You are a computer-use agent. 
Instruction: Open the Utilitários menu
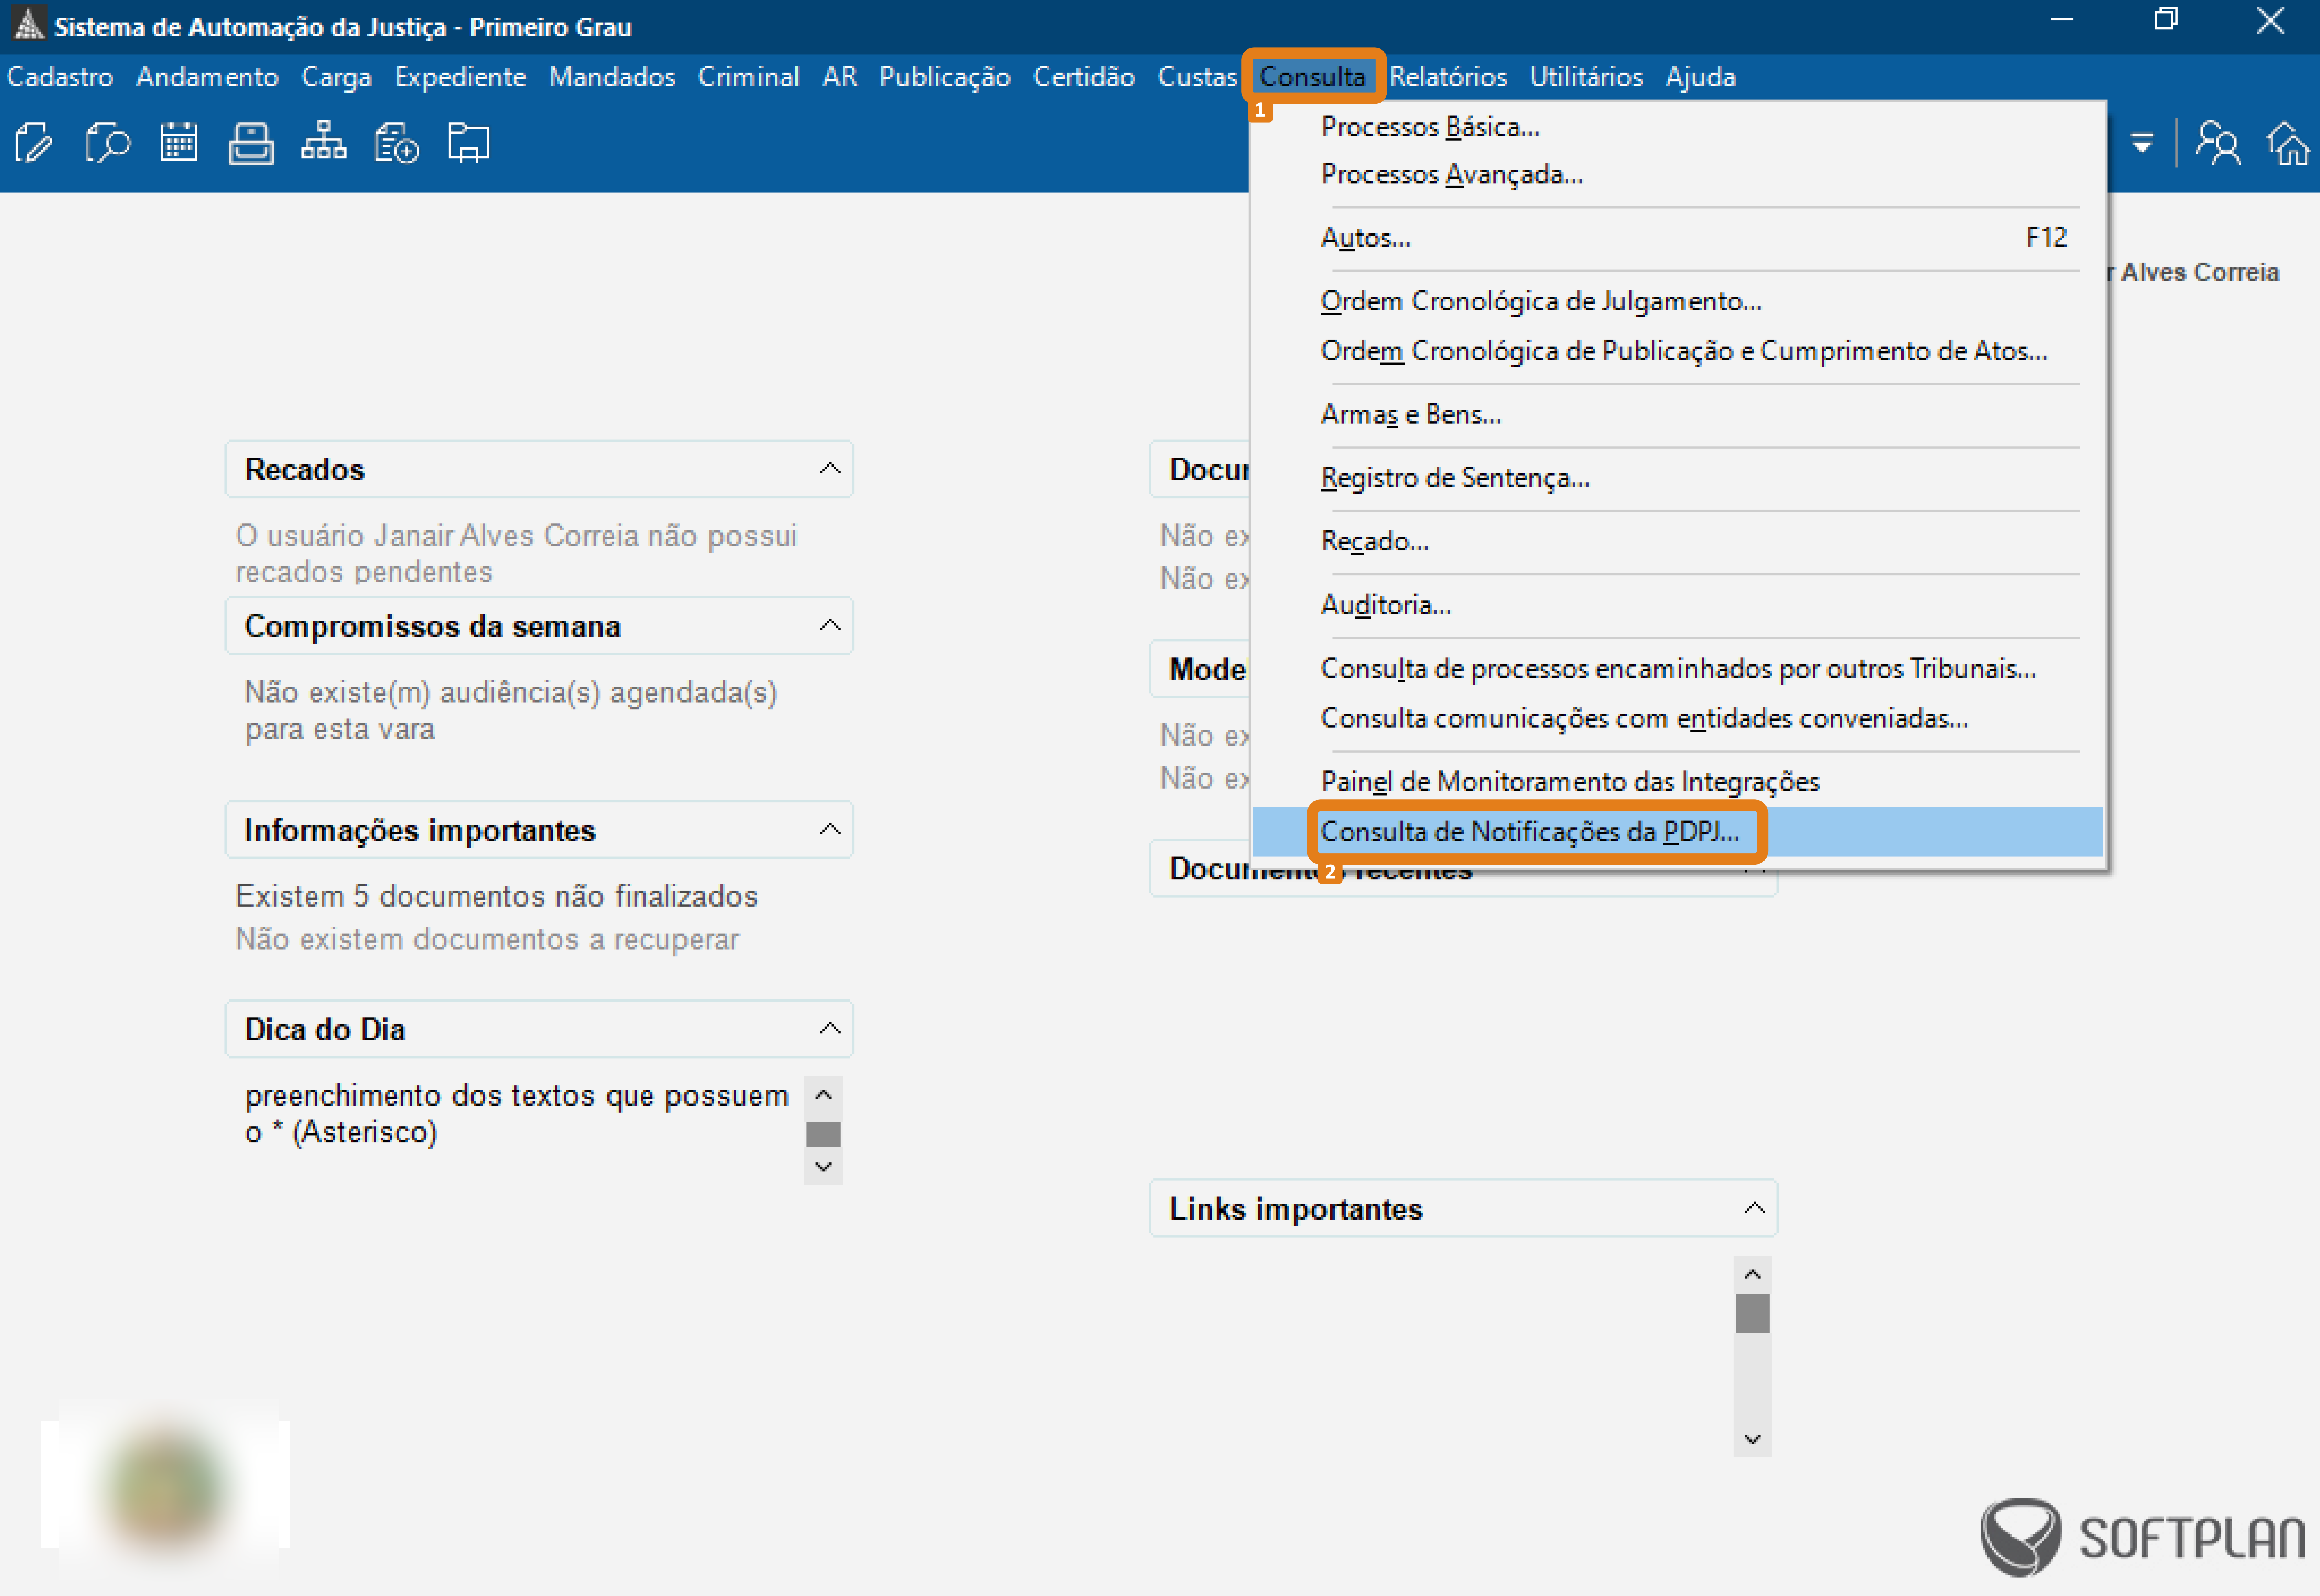coord(1586,77)
